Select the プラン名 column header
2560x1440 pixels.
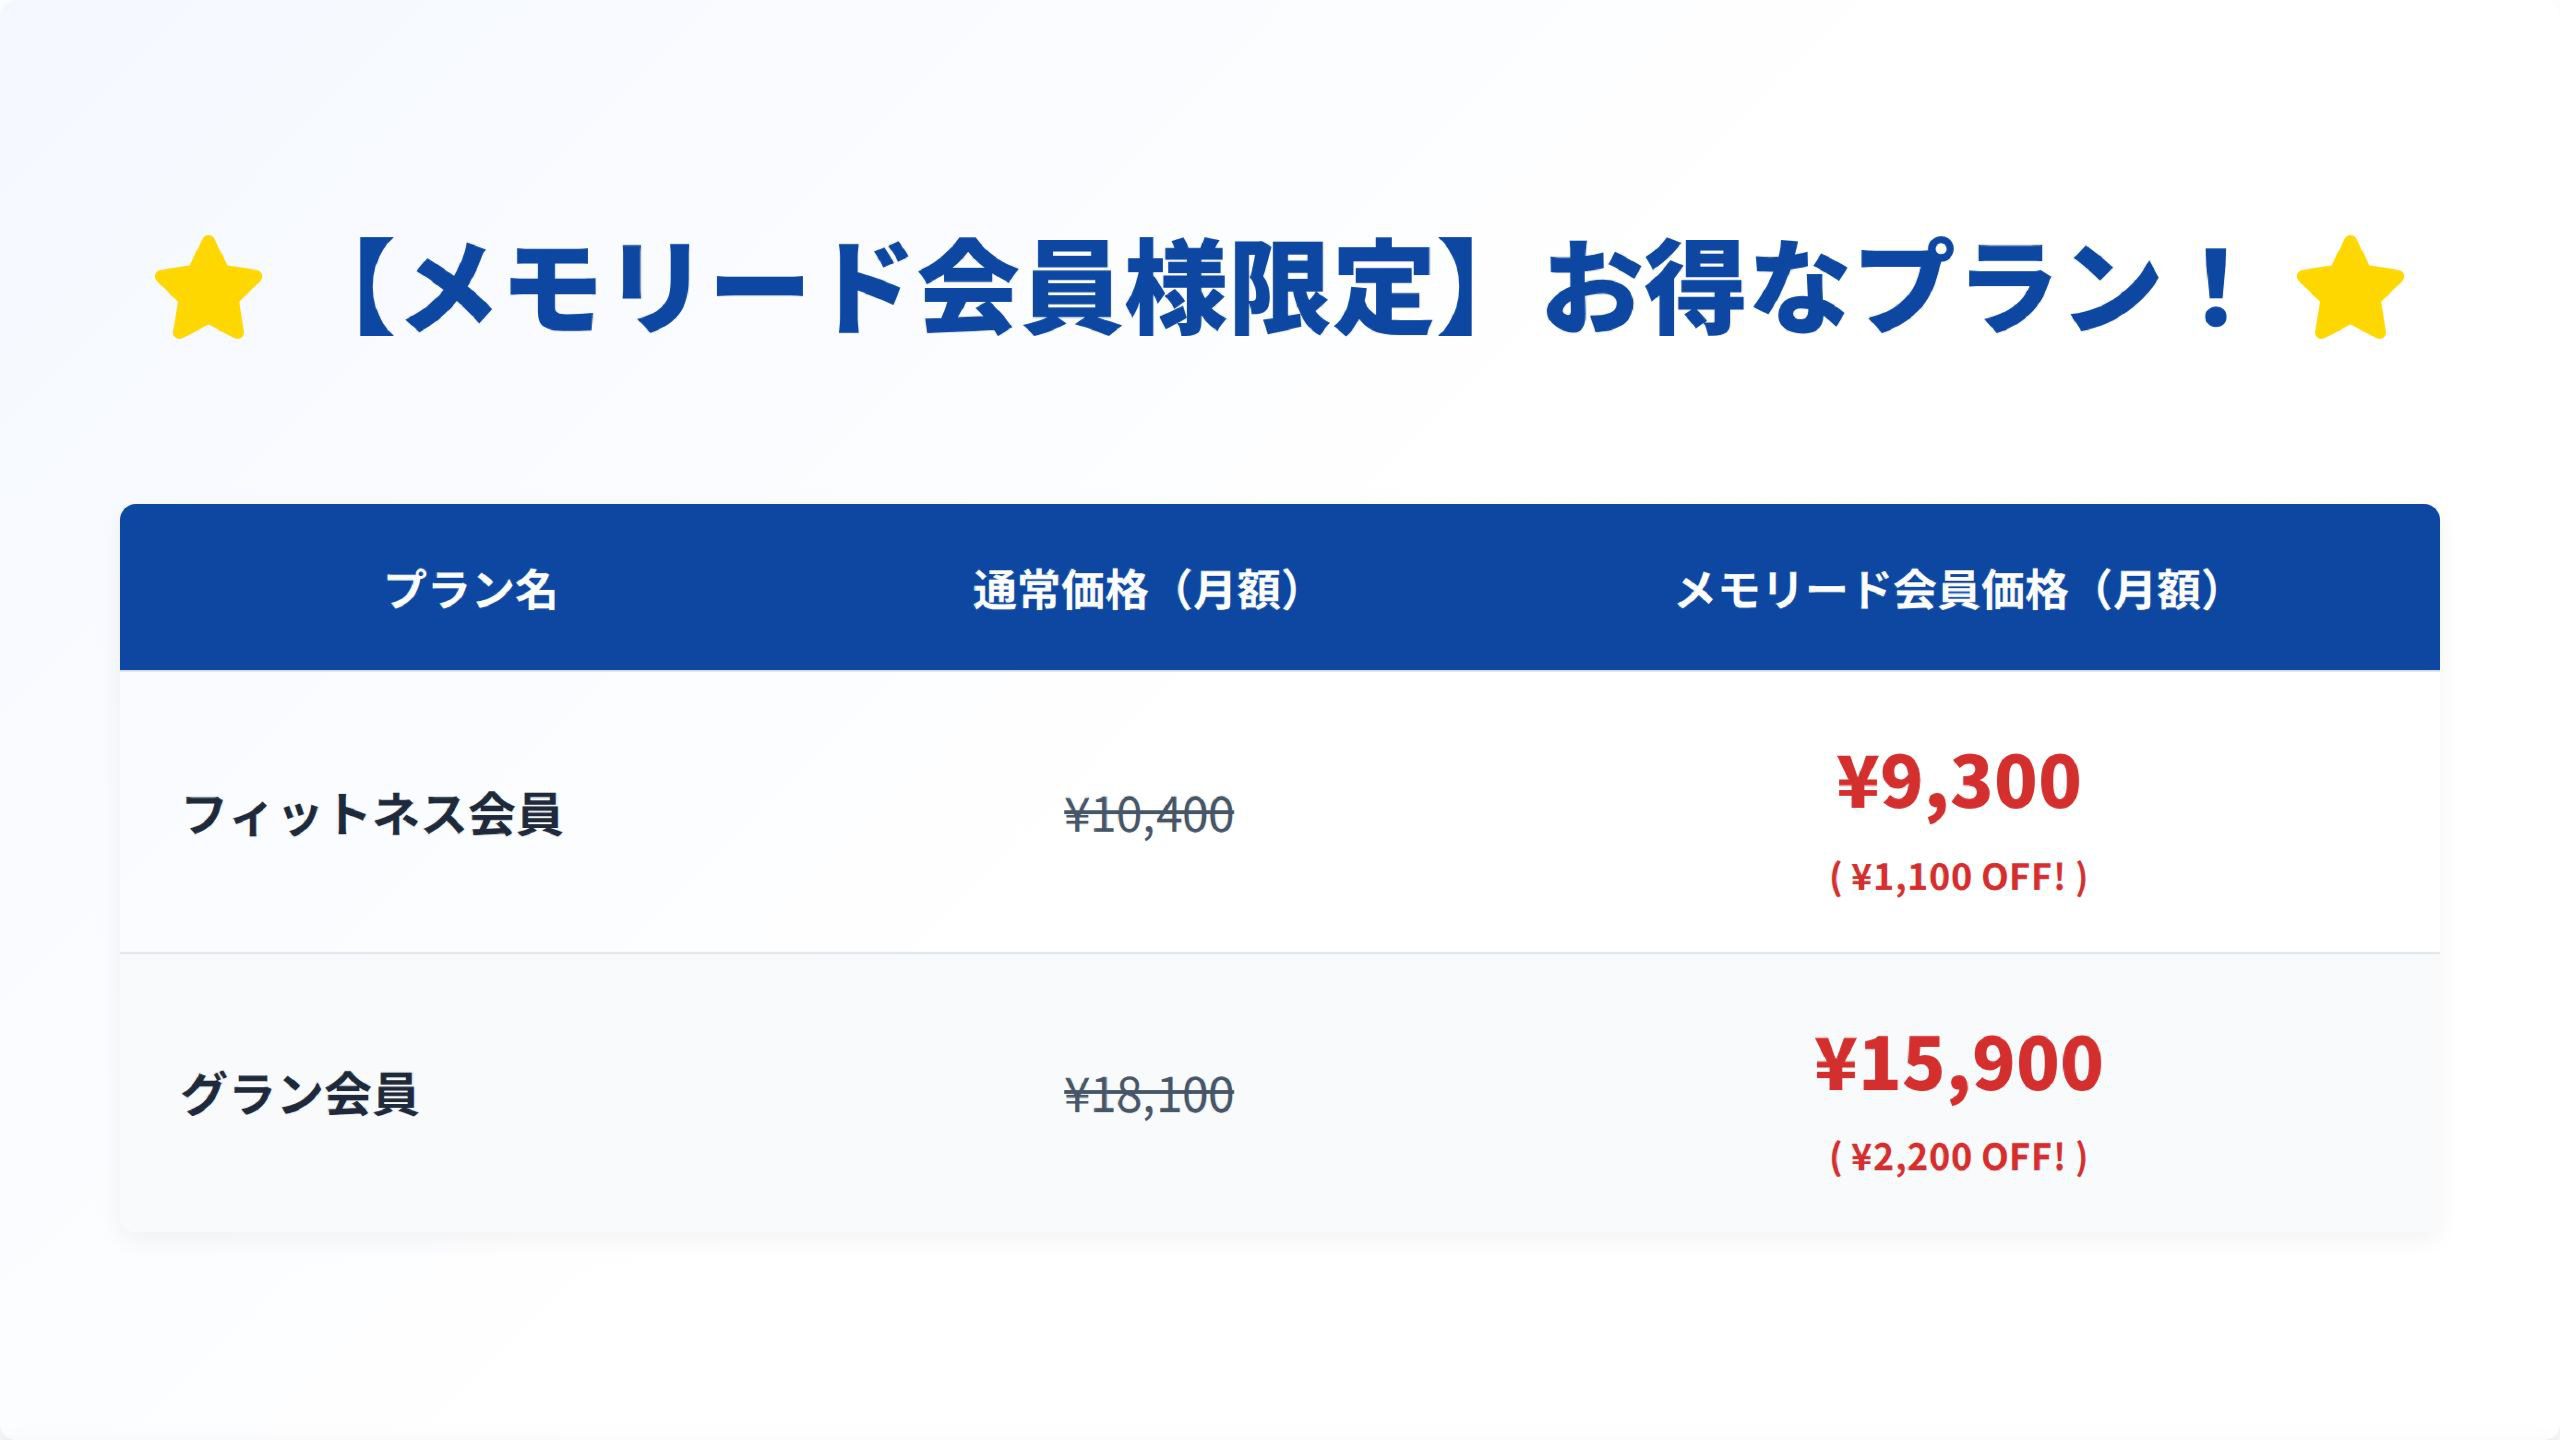tap(471, 589)
